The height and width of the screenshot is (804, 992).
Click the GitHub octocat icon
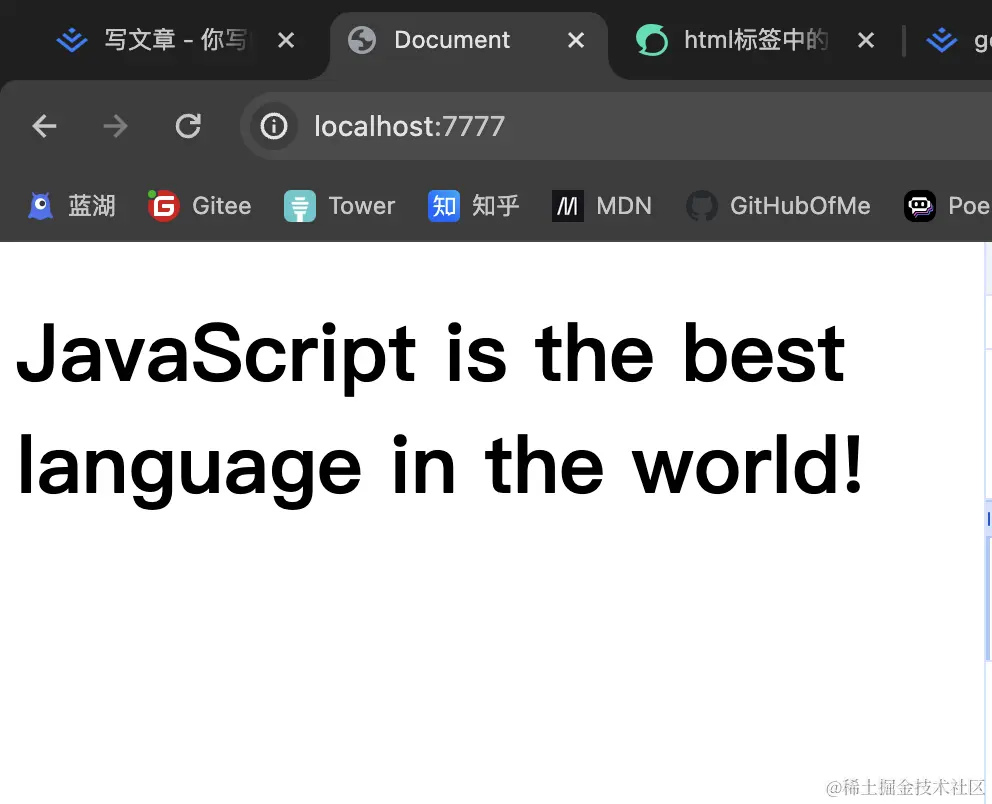(x=702, y=206)
